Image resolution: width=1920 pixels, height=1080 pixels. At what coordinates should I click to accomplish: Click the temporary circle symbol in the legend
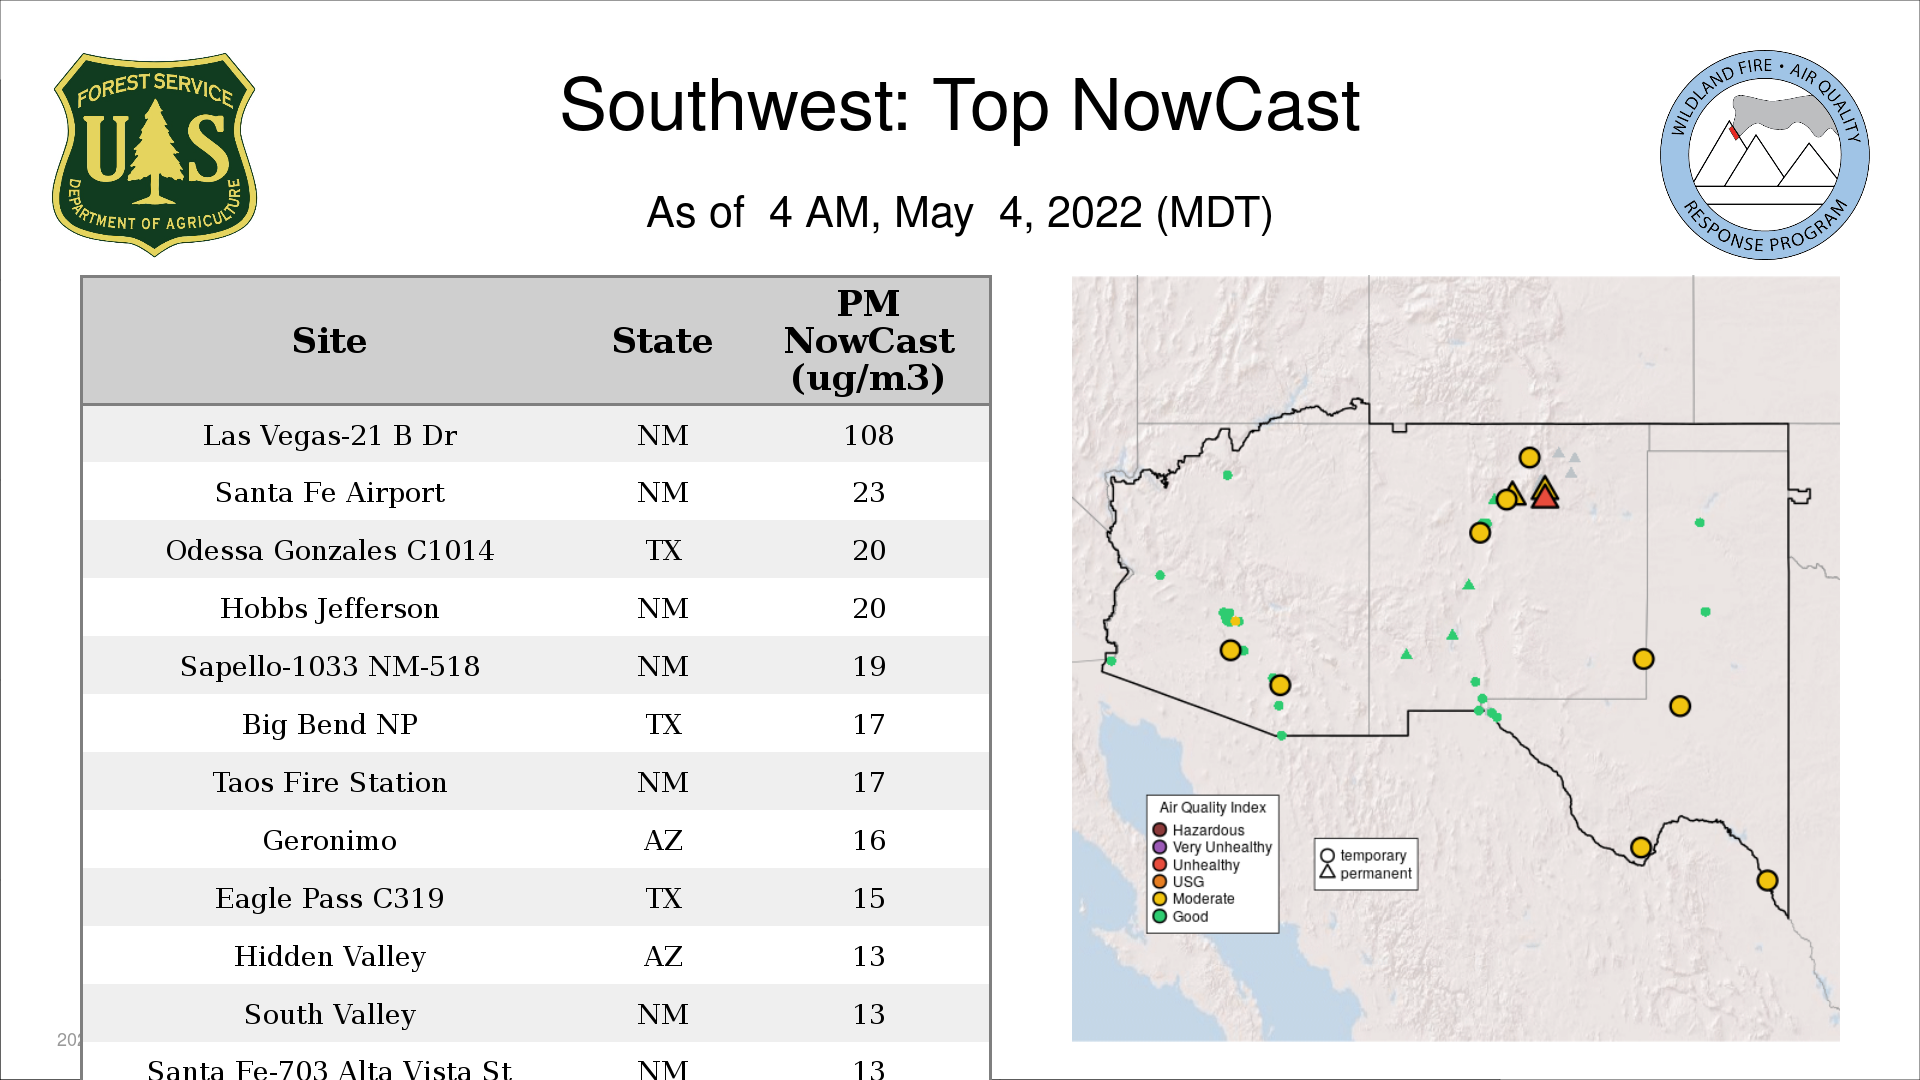pos(1327,856)
